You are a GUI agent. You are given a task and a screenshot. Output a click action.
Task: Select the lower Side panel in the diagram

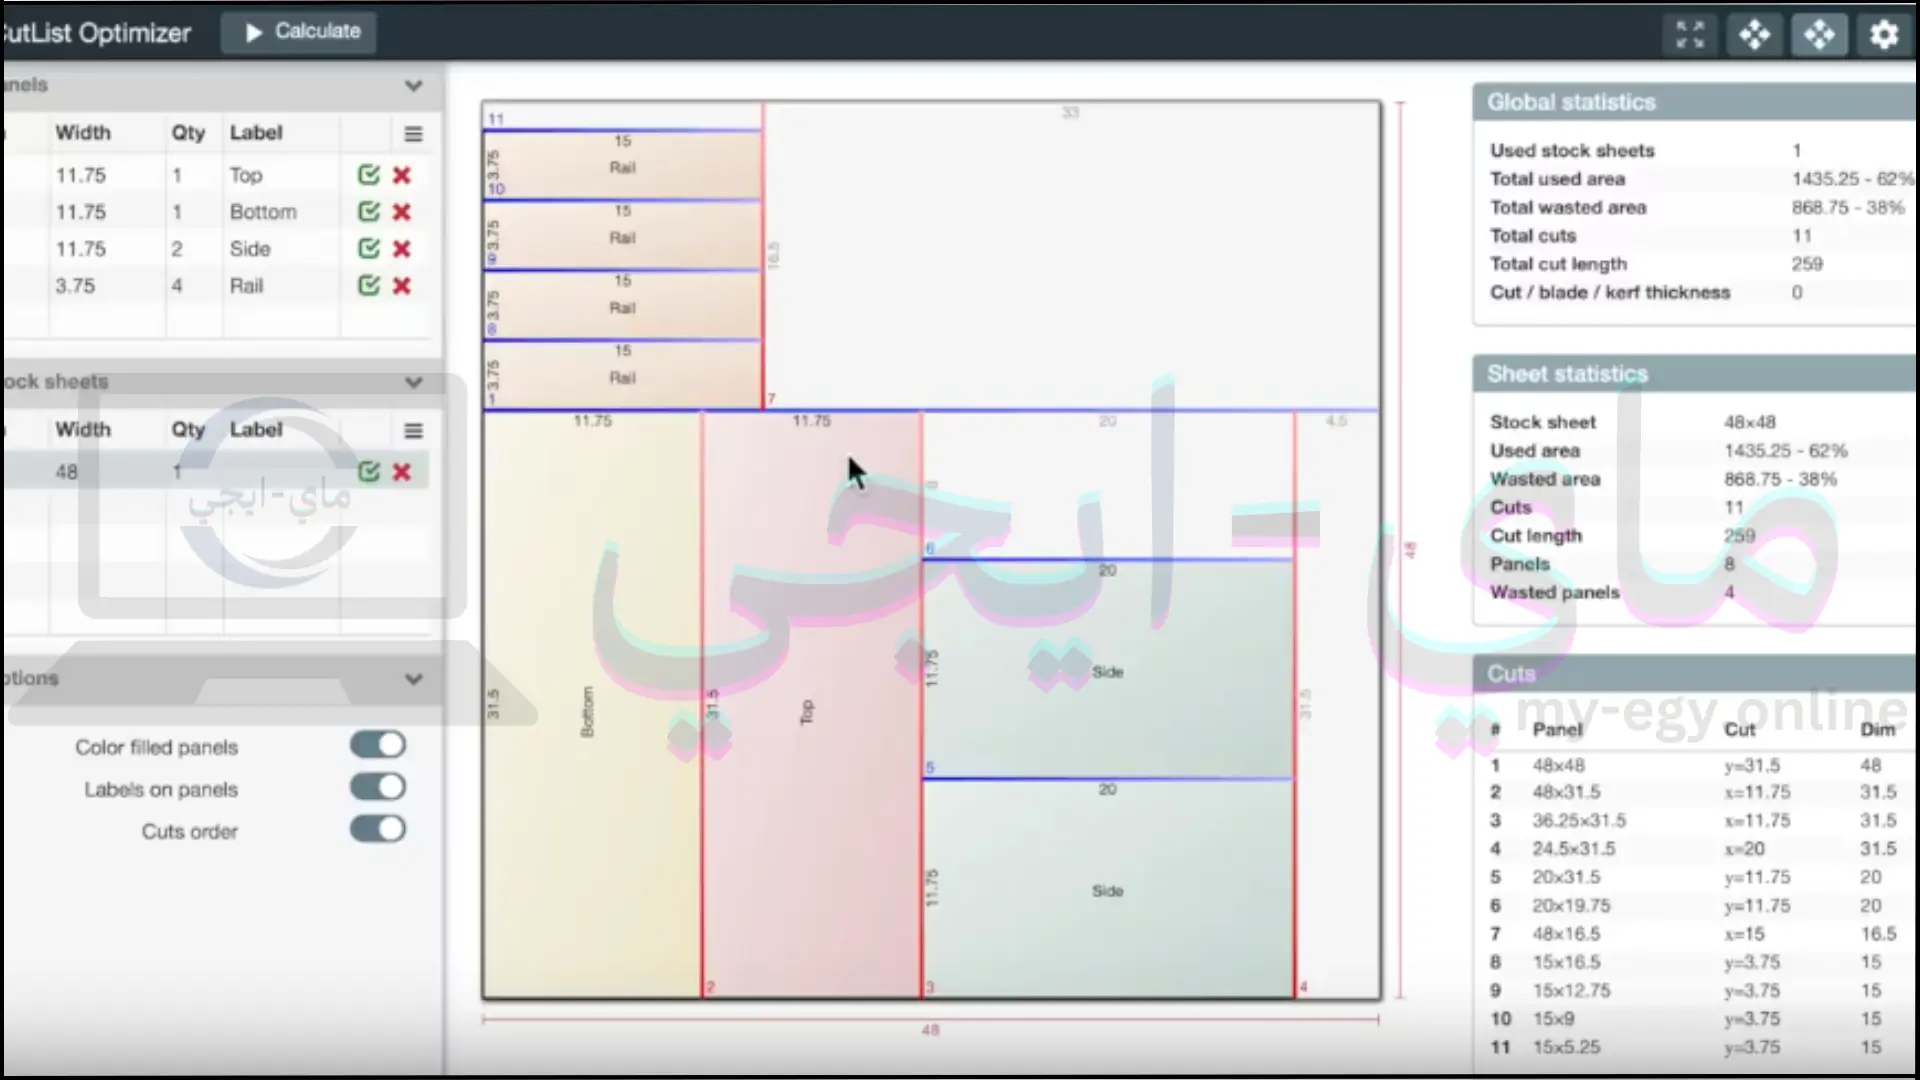pyautogui.click(x=1107, y=889)
